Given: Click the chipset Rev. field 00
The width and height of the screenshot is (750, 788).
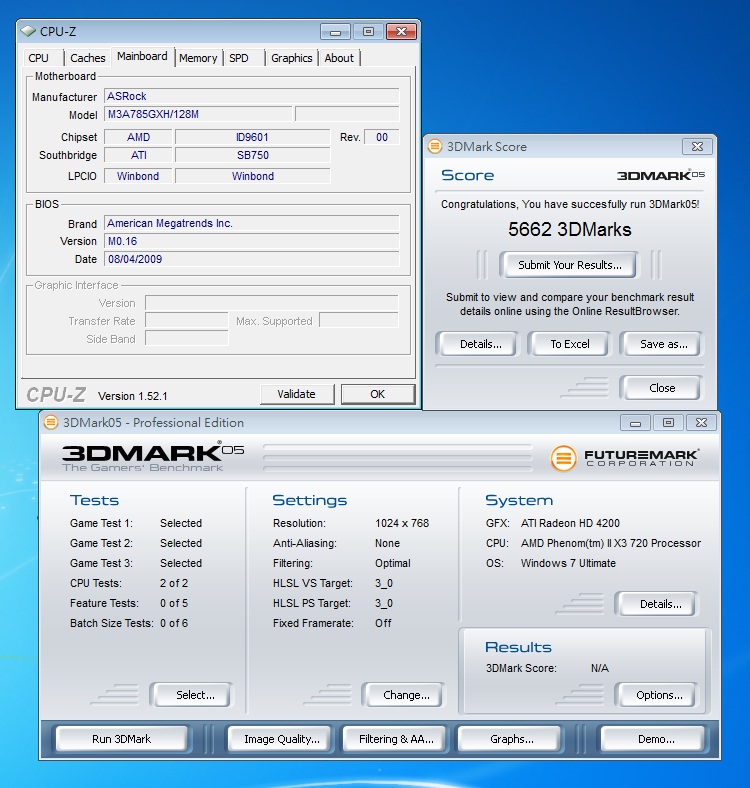Looking at the screenshot, I should pyautogui.click(x=382, y=137).
